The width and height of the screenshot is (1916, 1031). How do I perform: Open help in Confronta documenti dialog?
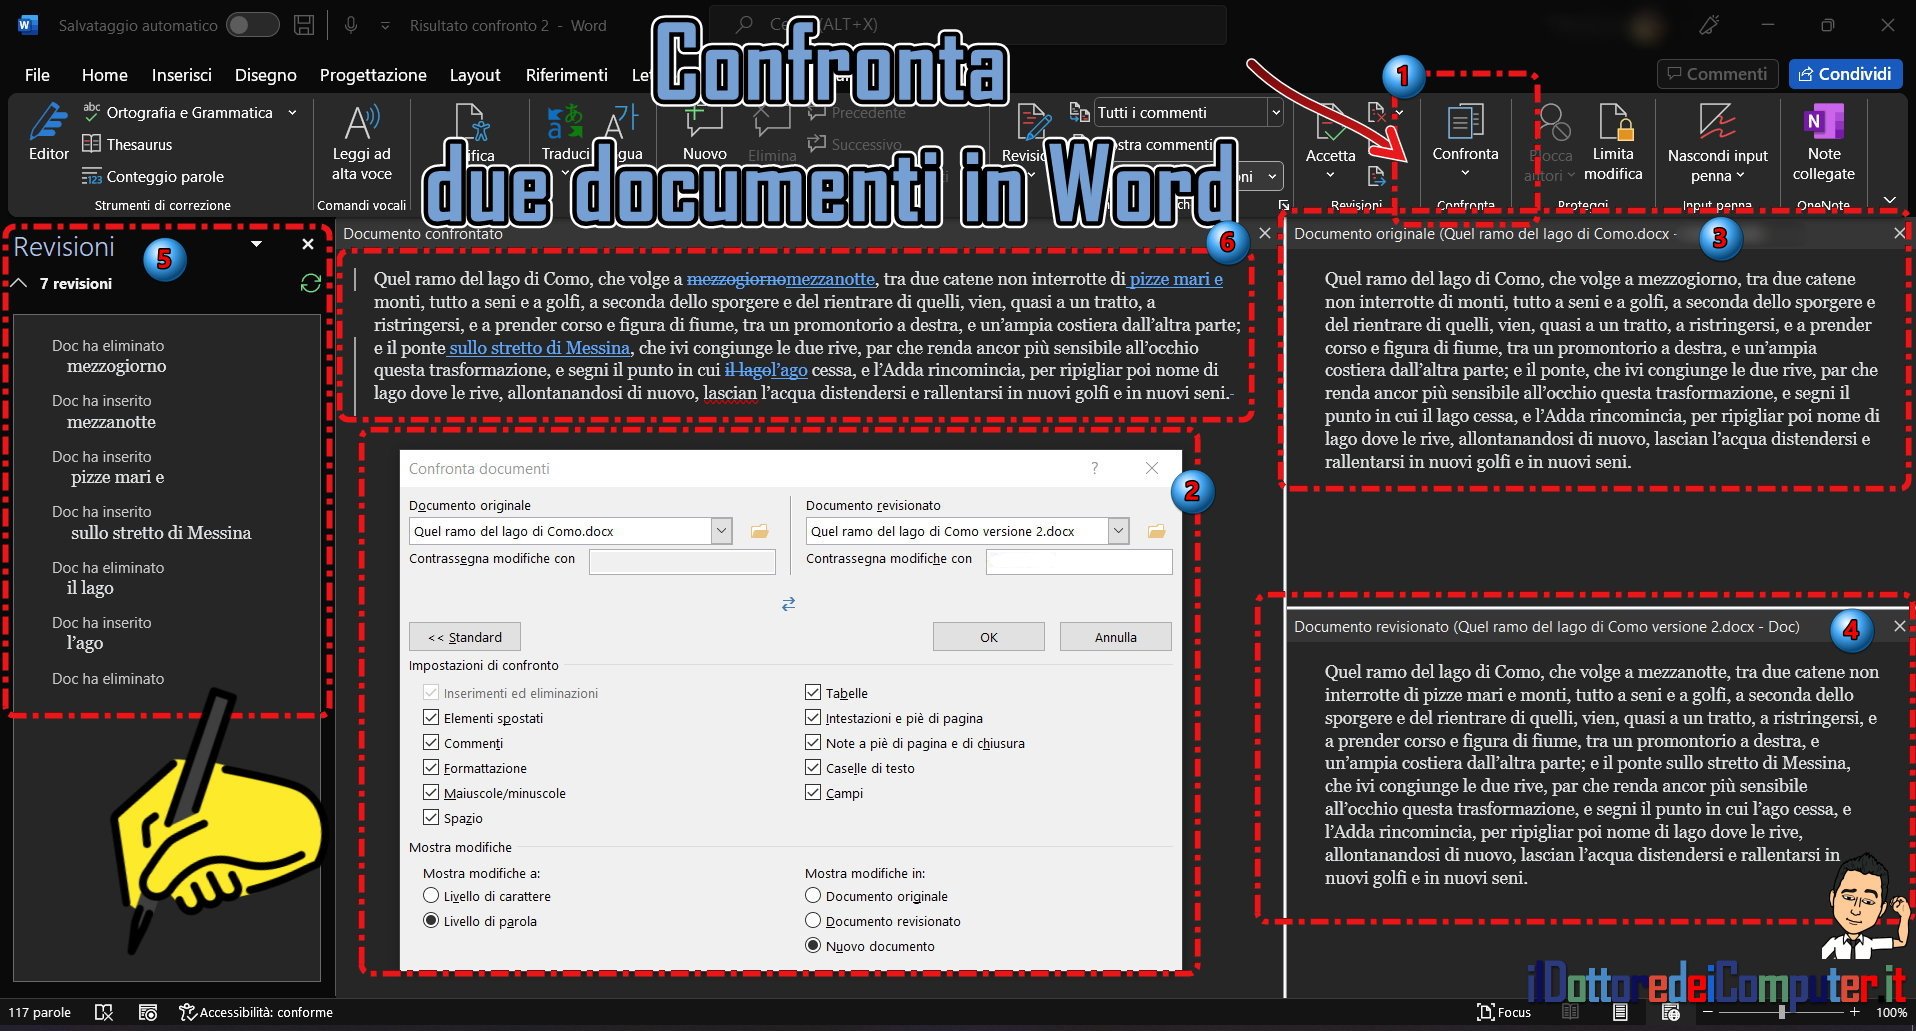[1095, 468]
